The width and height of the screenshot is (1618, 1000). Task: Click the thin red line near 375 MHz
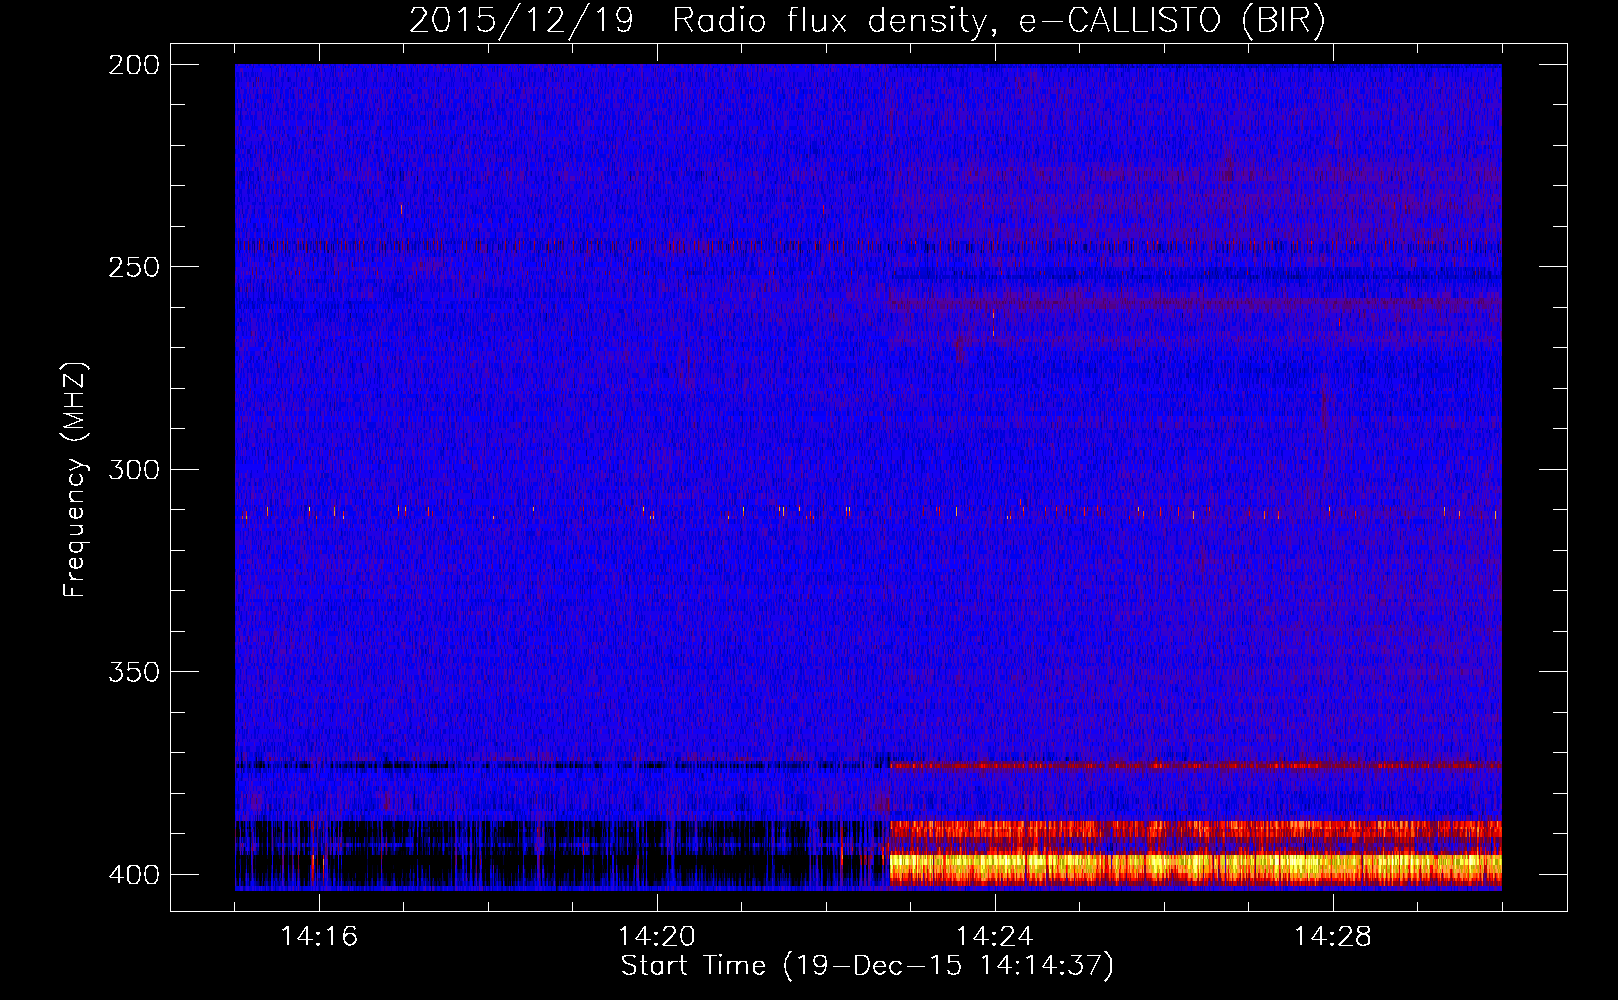pos(1196,765)
